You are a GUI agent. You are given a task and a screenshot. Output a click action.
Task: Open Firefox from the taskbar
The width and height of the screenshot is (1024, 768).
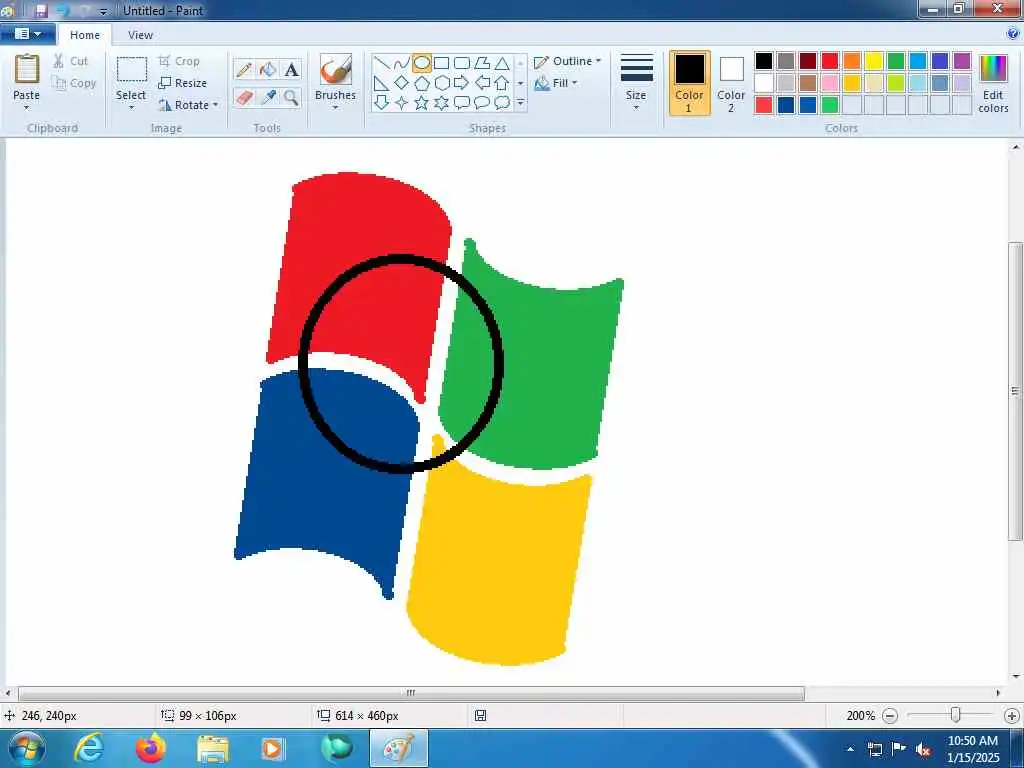(x=151, y=748)
